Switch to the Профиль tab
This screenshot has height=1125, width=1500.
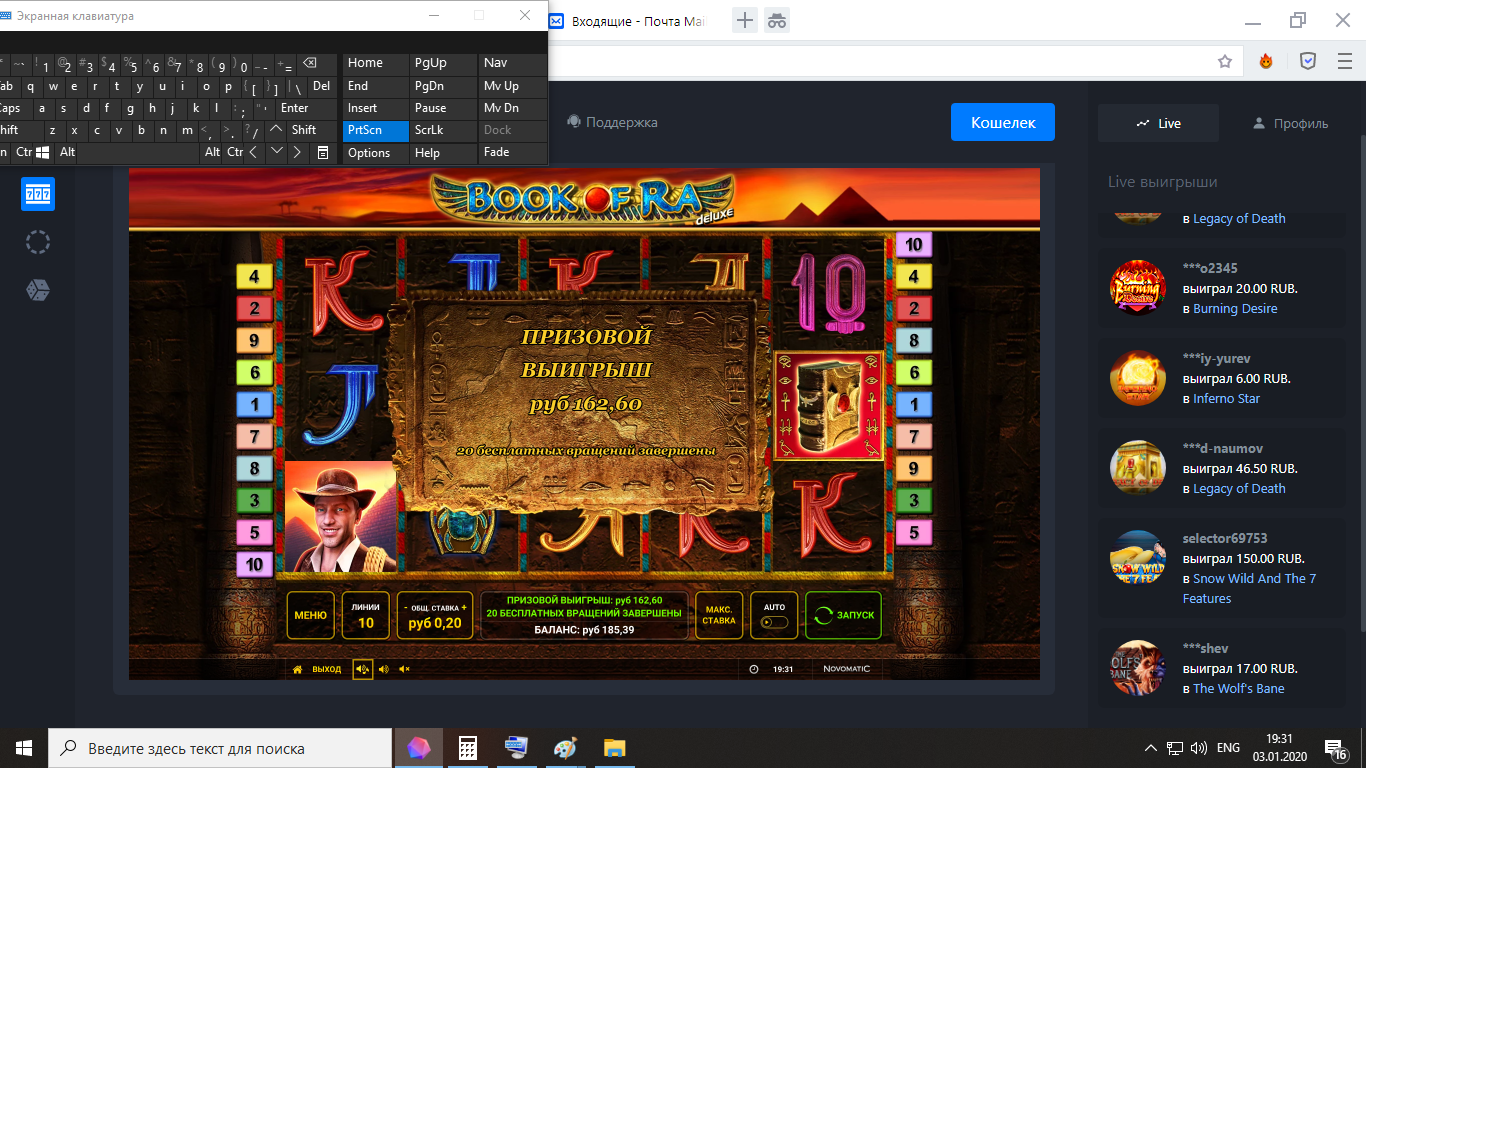pyautogui.click(x=1290, y=123)
